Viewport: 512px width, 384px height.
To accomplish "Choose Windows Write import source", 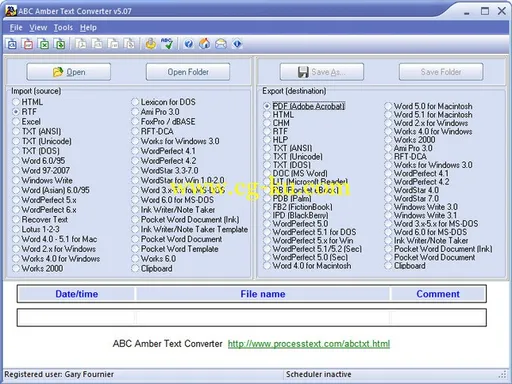I will click(x=42, y=180).
